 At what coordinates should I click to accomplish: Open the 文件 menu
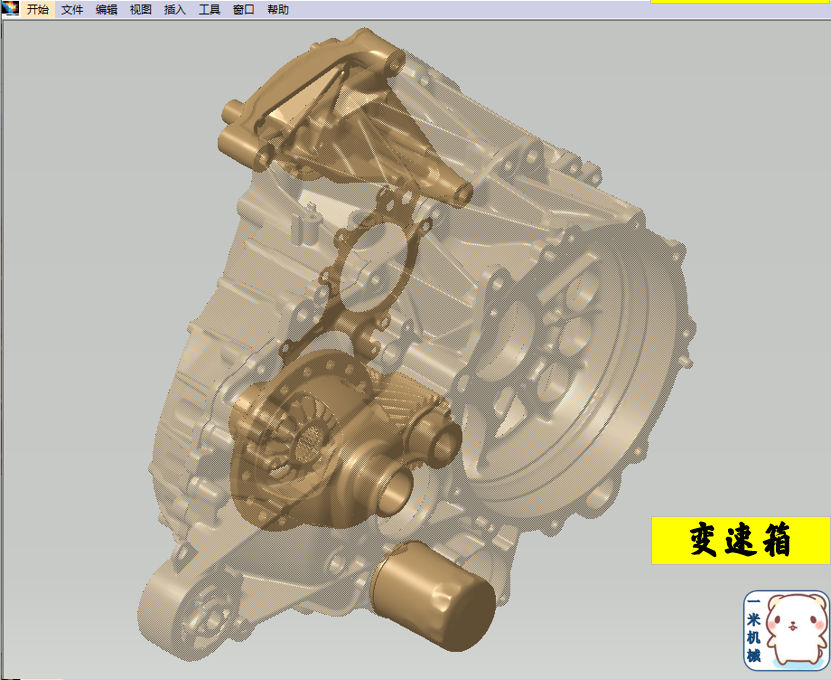click(x=72, y=9)
